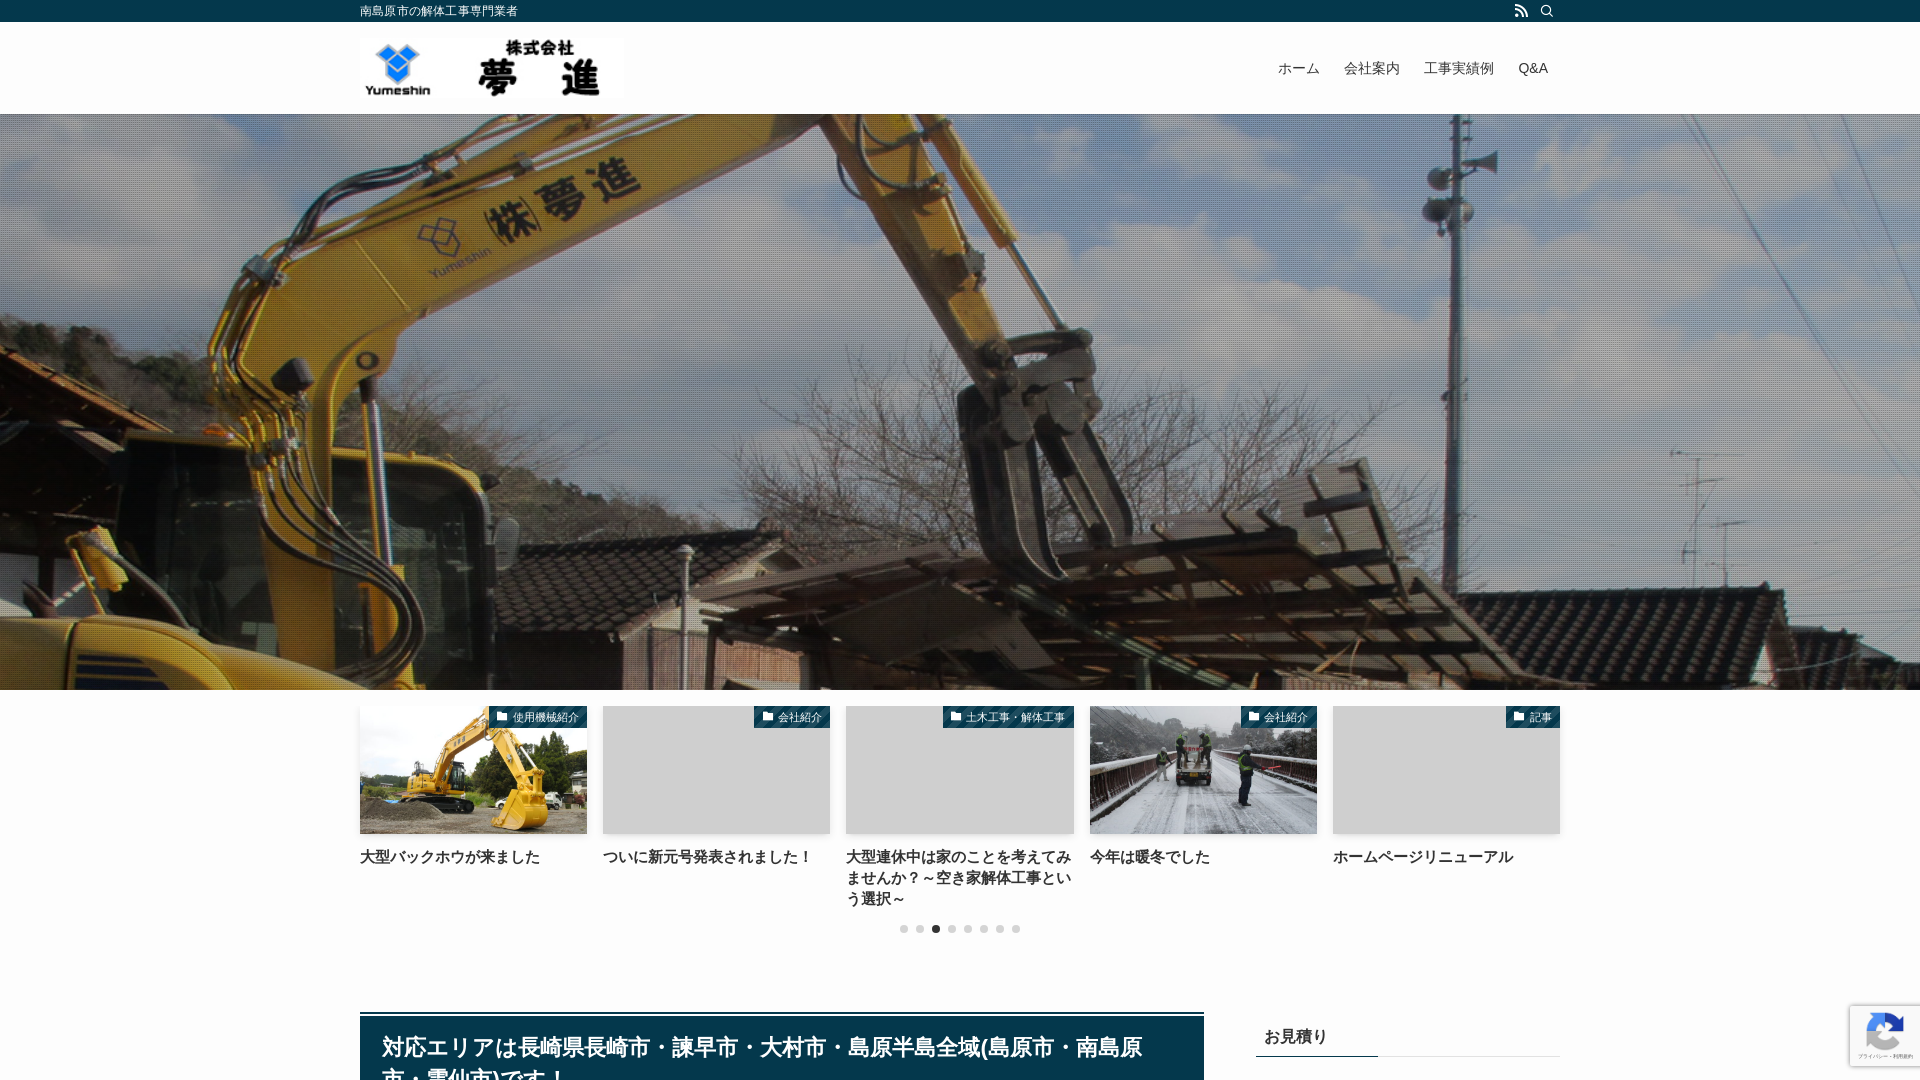The height and width of the screenshot is (1080, 1920).
Task: Select the 工事実績例 navigation item
Action: tap(1459, 68)
